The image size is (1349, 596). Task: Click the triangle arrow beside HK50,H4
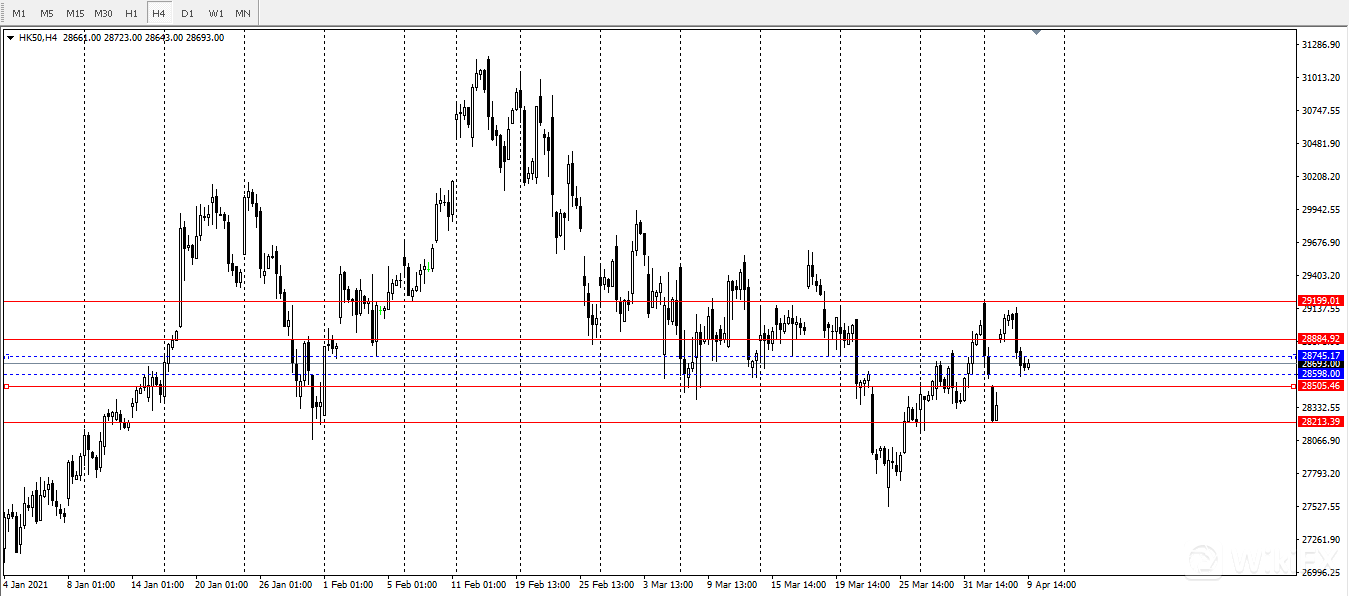pyautogui.click(x=10, y=38)
